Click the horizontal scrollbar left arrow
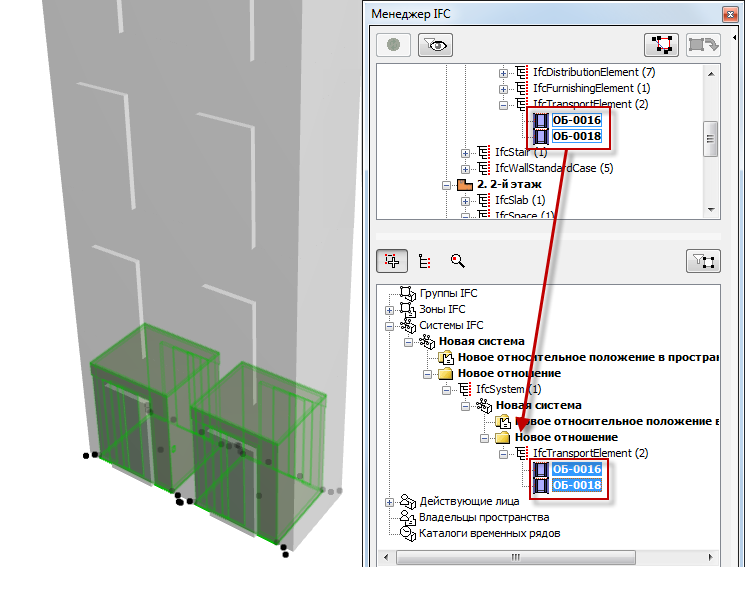750x614 pixels. pos(386,558)
